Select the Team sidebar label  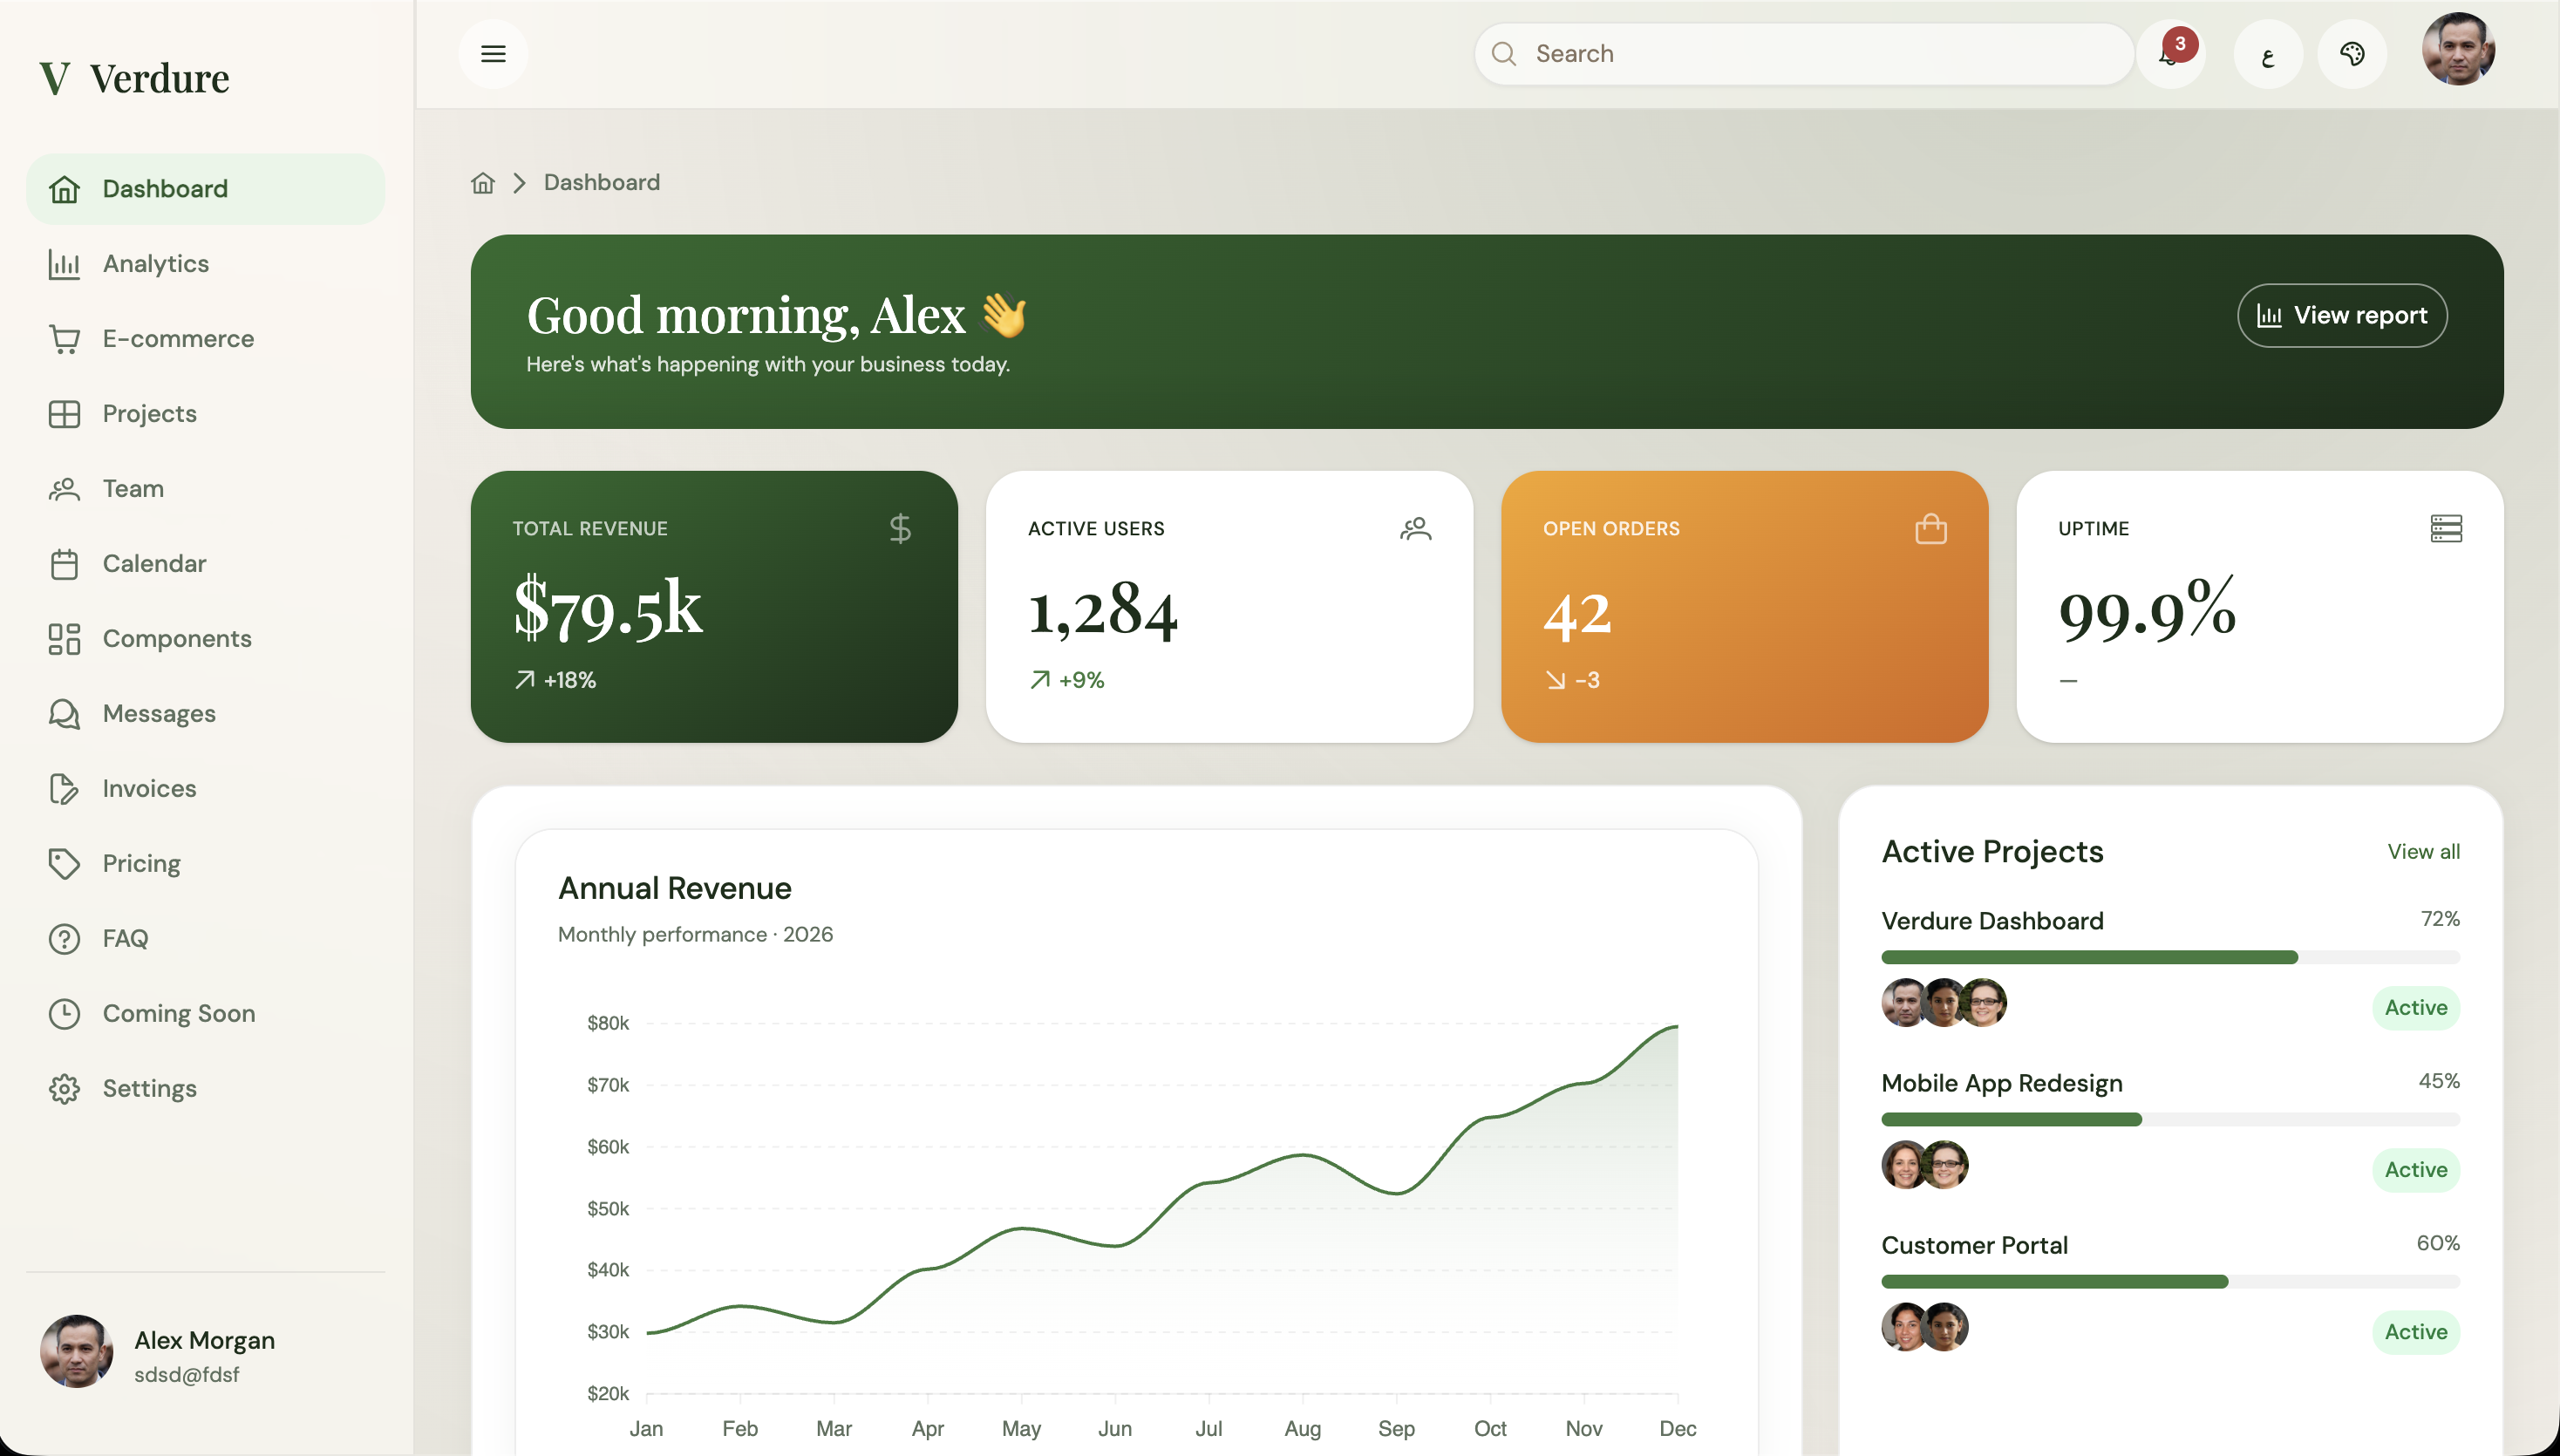pos(133,489)
